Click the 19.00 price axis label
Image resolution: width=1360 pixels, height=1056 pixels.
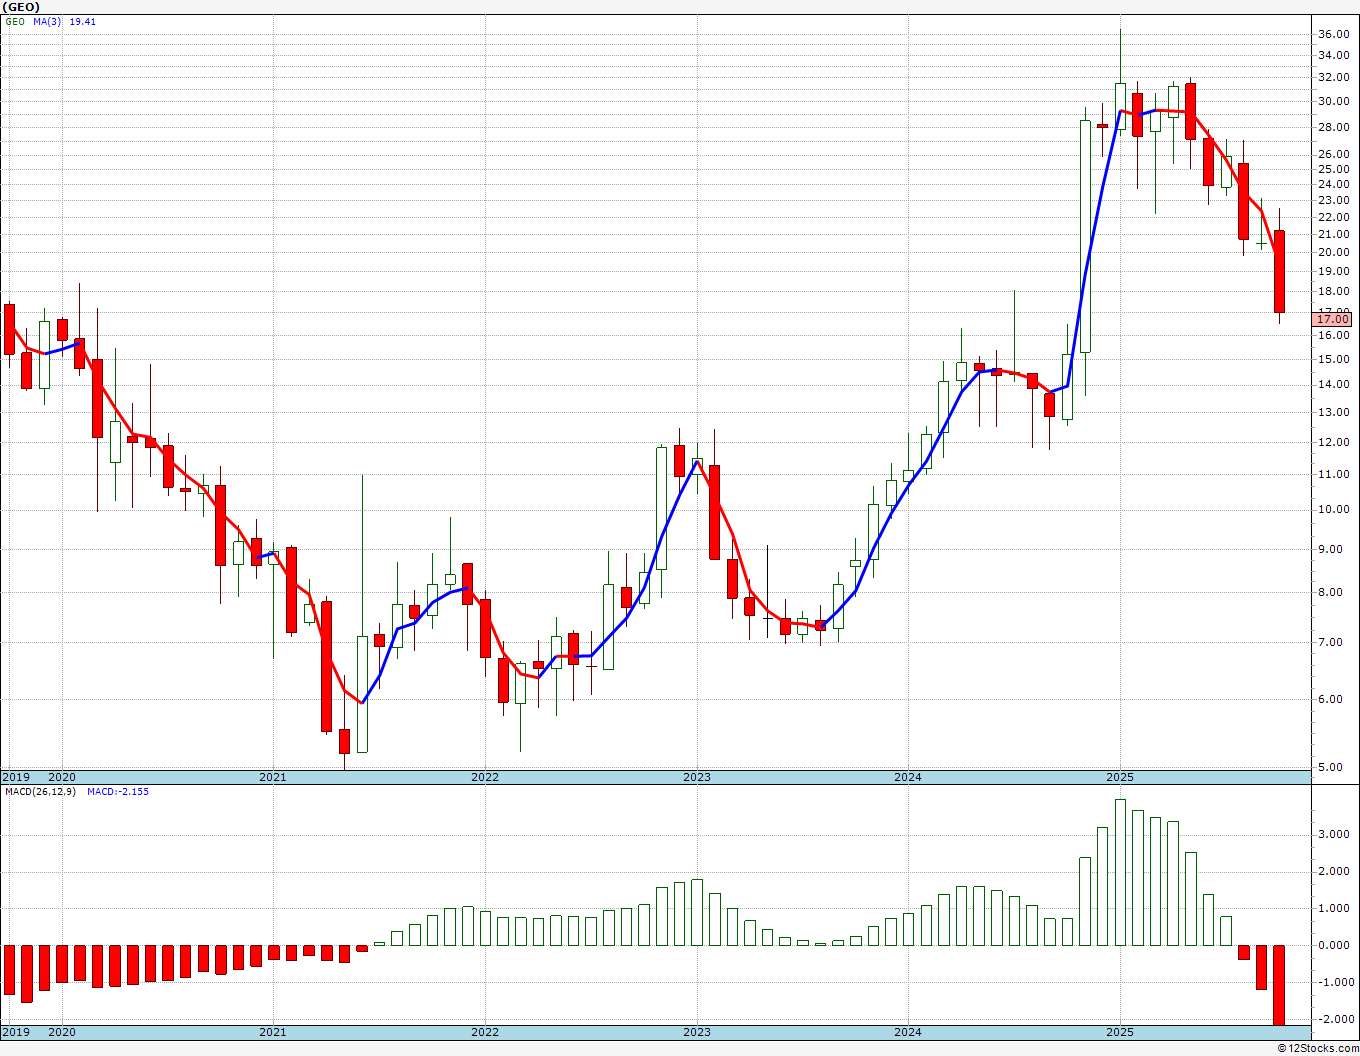[1333, 271]
